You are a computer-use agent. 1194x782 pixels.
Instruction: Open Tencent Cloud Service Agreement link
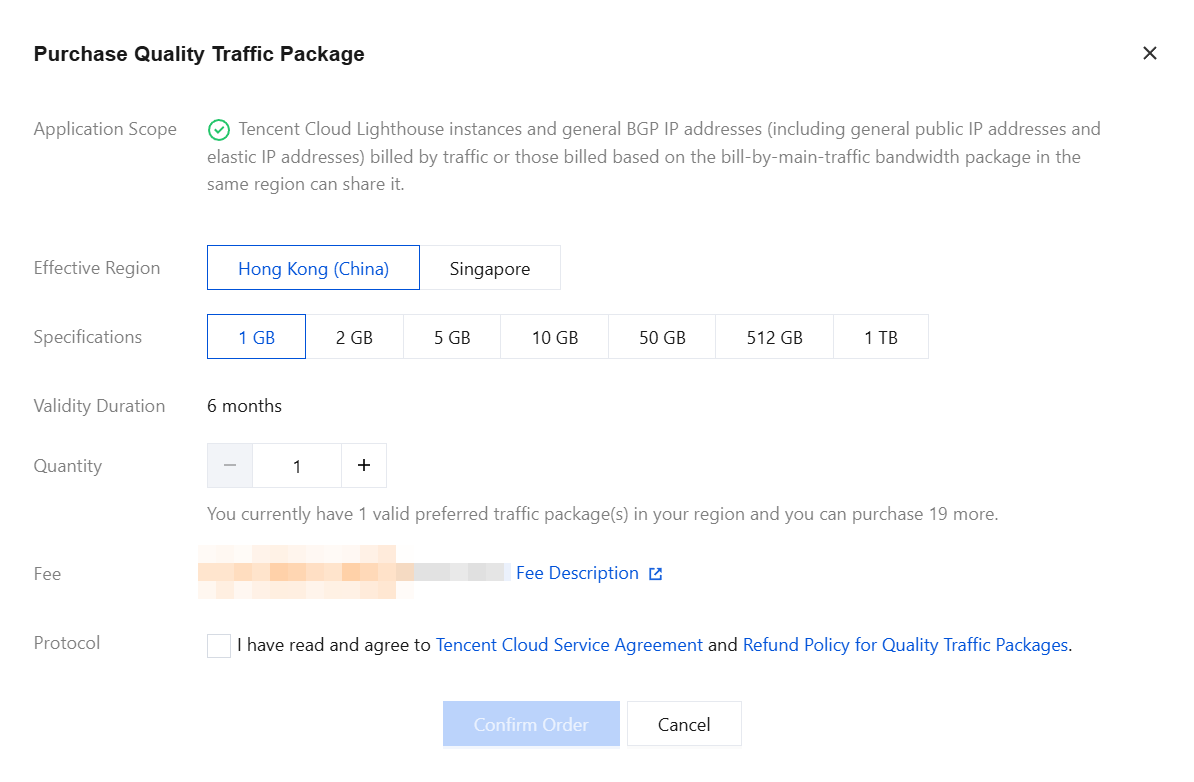pos(569,645)
